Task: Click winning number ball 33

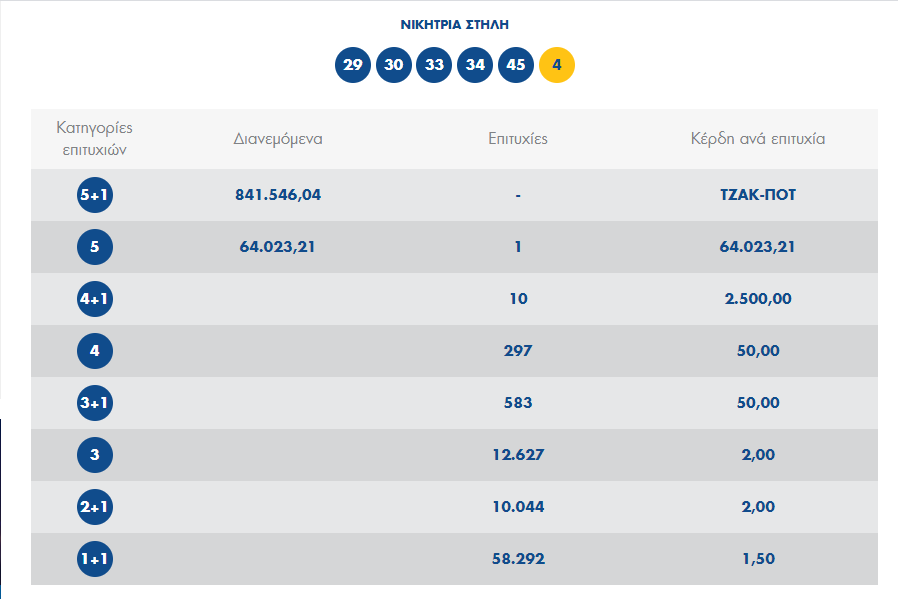Action: pos(434,65)
